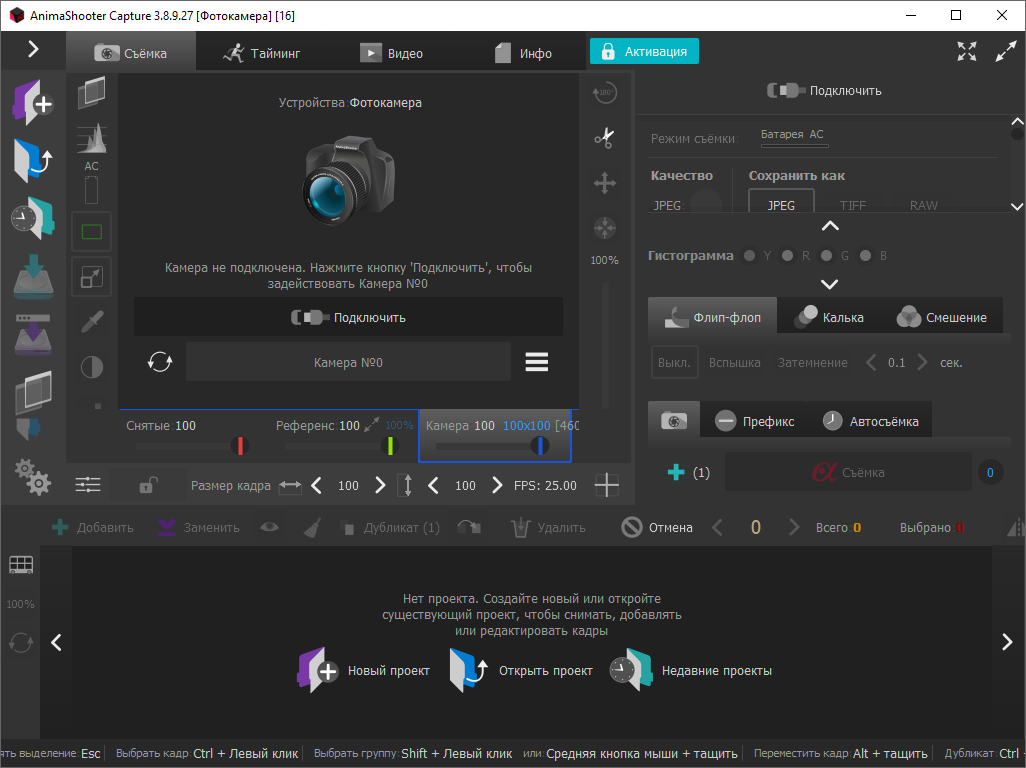Toggle the G histogram channel
The width and height of the screenshot is (1026, 768).
pyautogui.click(x=826, y=256)
